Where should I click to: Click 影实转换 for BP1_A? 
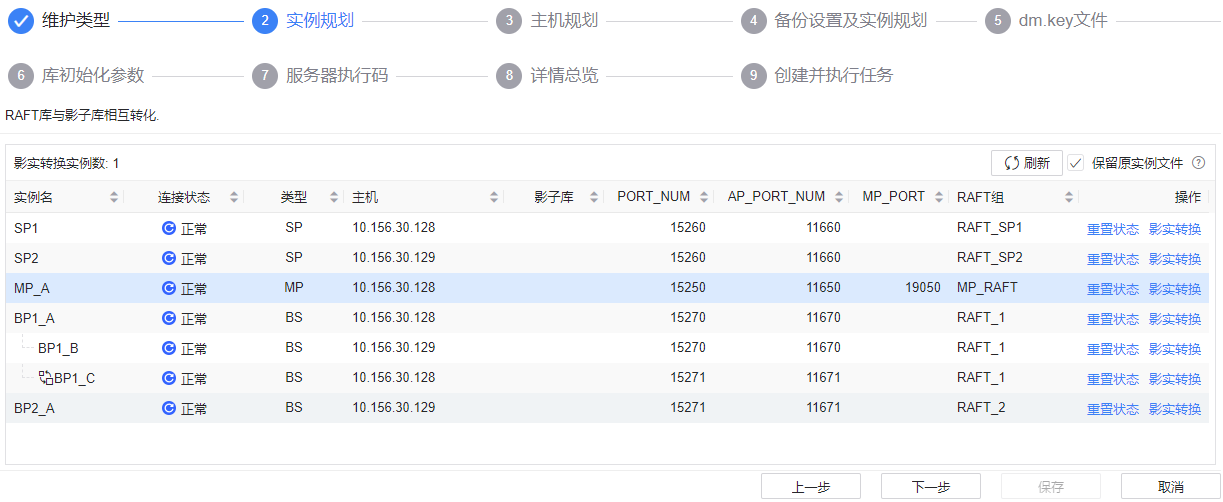pos(1175,319)
